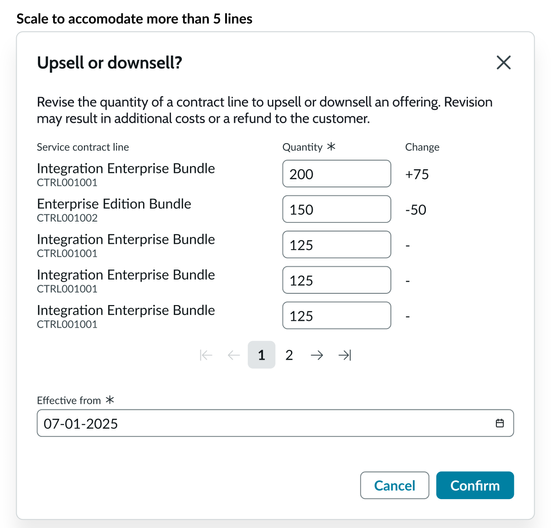Screen dimensions: 555x528
Task: Advance to next page with the right arrow
Action: point(317,355)
